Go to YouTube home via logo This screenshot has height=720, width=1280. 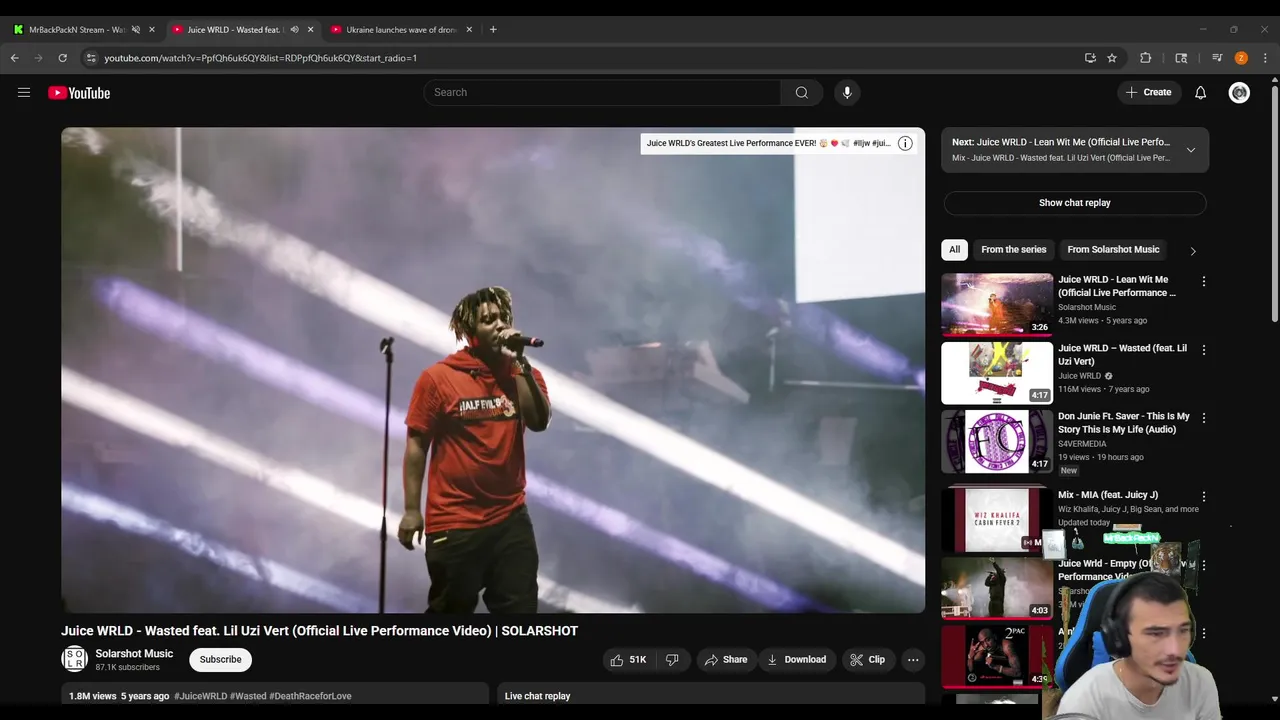tap(79, 93)
